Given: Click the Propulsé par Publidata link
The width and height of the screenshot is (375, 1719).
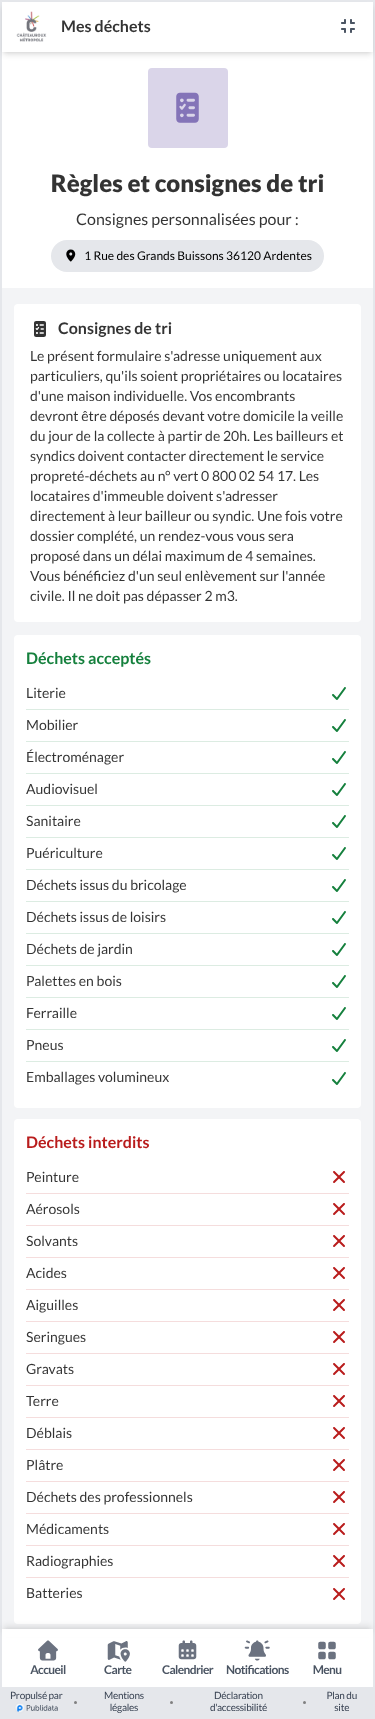Looking at the screenshot, I should (x=38, y=1701).
